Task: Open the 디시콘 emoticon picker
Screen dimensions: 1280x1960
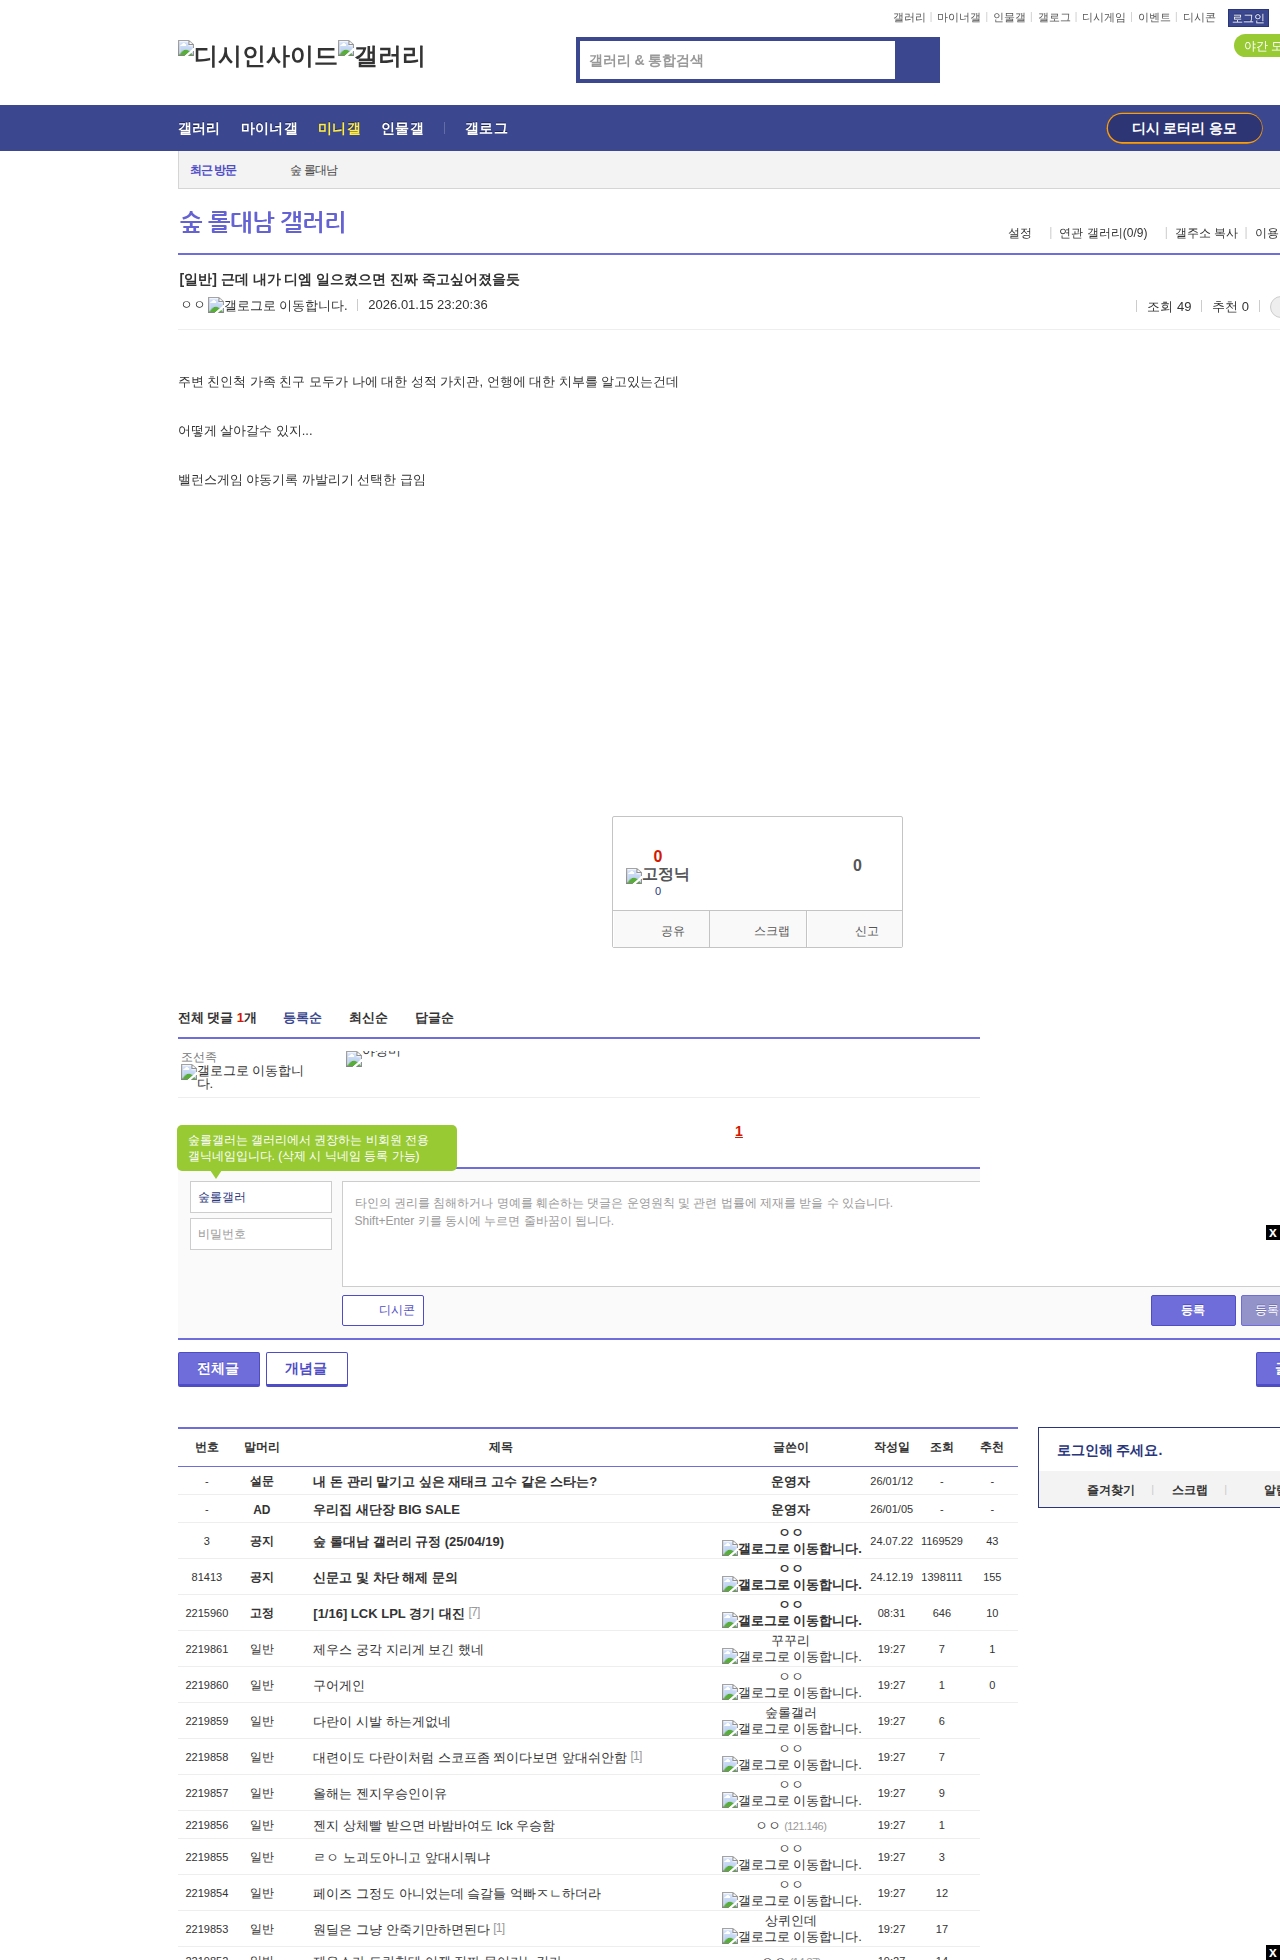Action: point(383,1310)
